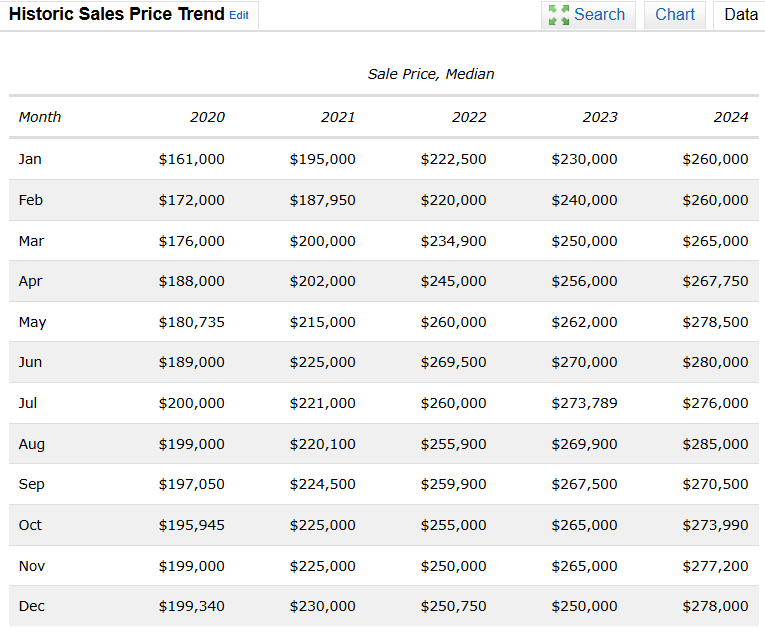The height and width of the screenshot is (634, 765).
Task: Click the Historic Sales Price Trend heading
Action: coord(117,14)
